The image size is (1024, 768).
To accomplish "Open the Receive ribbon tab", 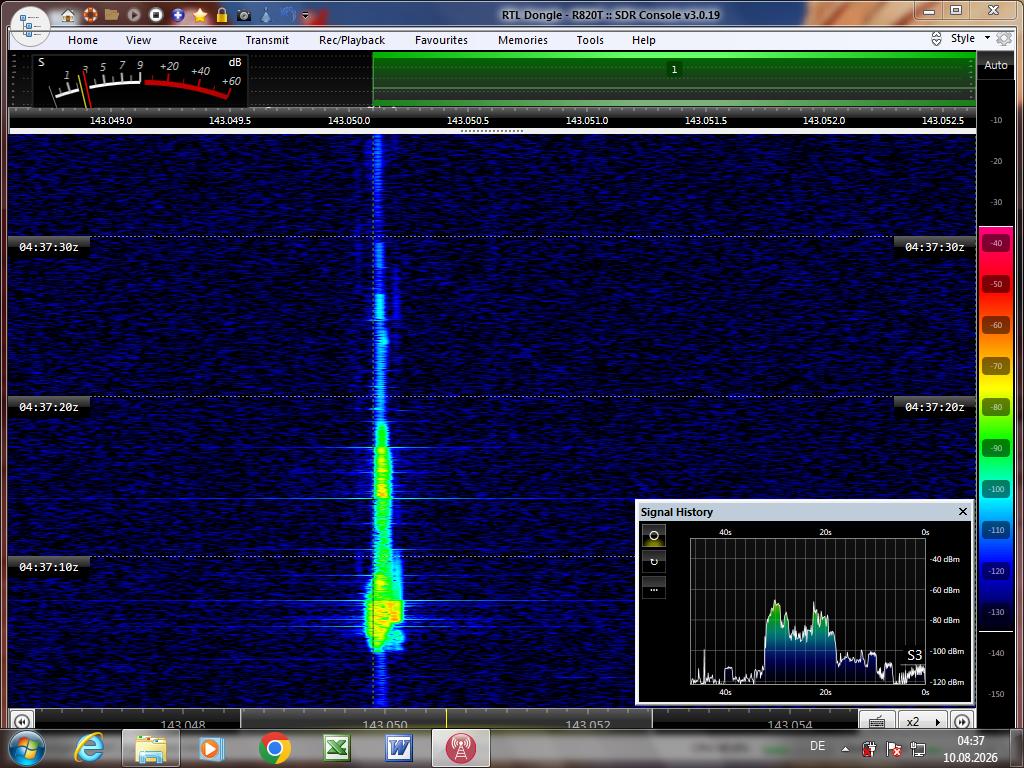I will (198, 40).
